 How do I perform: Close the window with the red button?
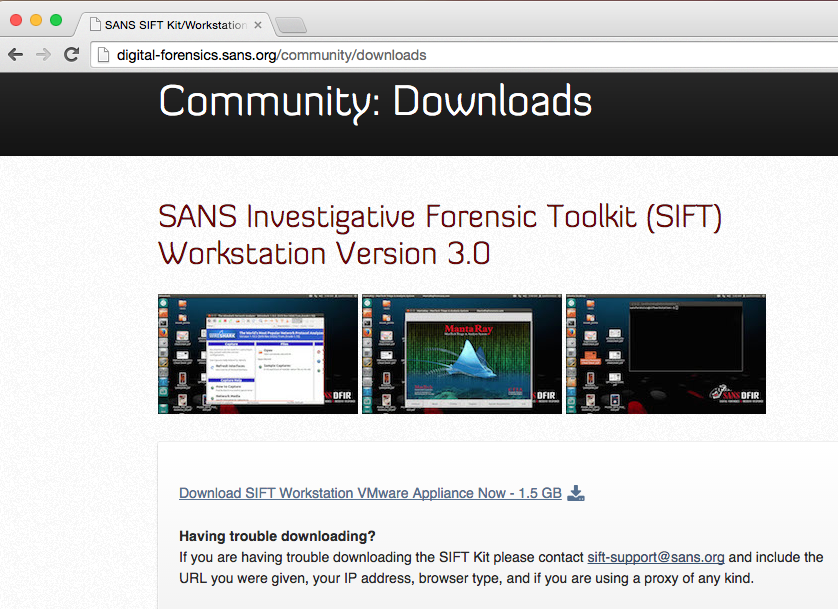pyautogui.click(x=16, y=20)
